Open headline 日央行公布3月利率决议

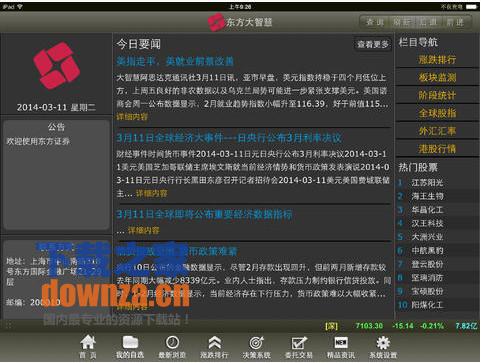click(x=229, y=138)
